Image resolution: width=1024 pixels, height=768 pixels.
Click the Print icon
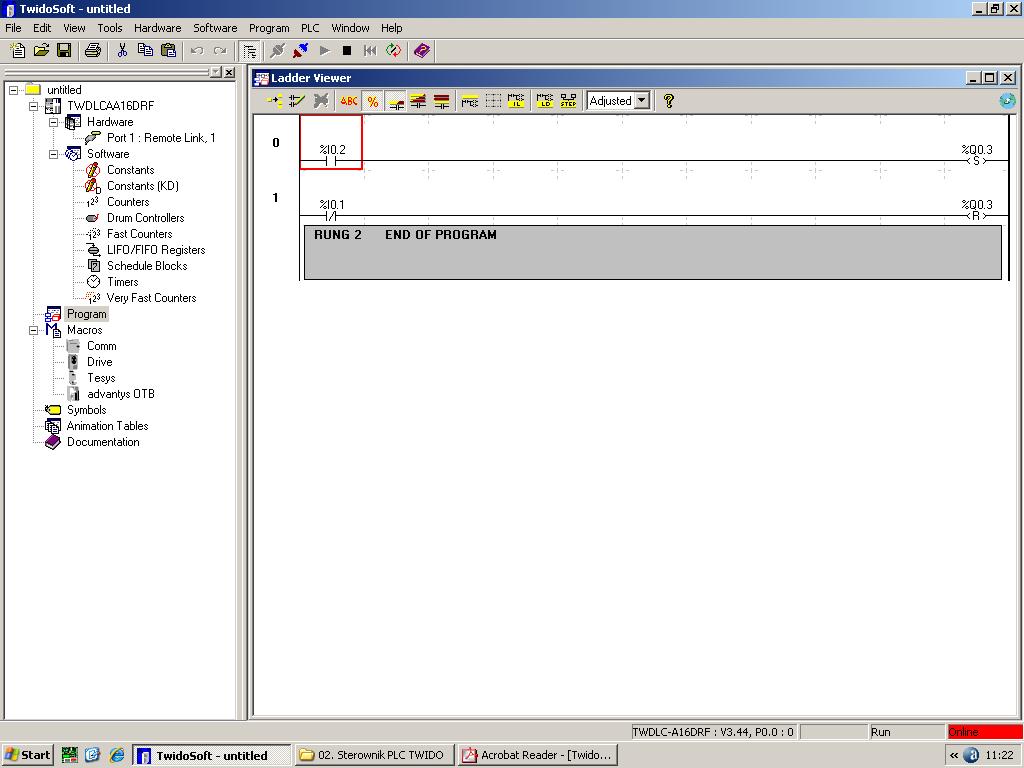click(93, 50)
